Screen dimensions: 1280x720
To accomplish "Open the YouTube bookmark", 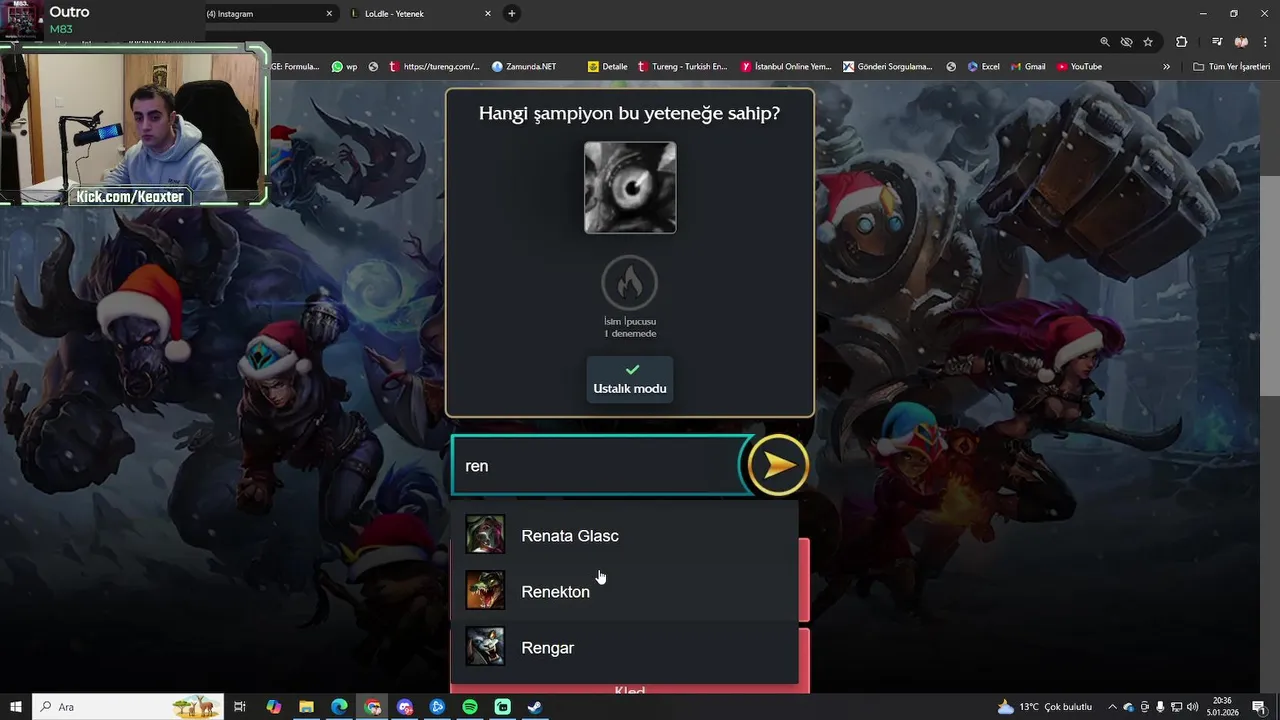I will [x=1079, y=67].
